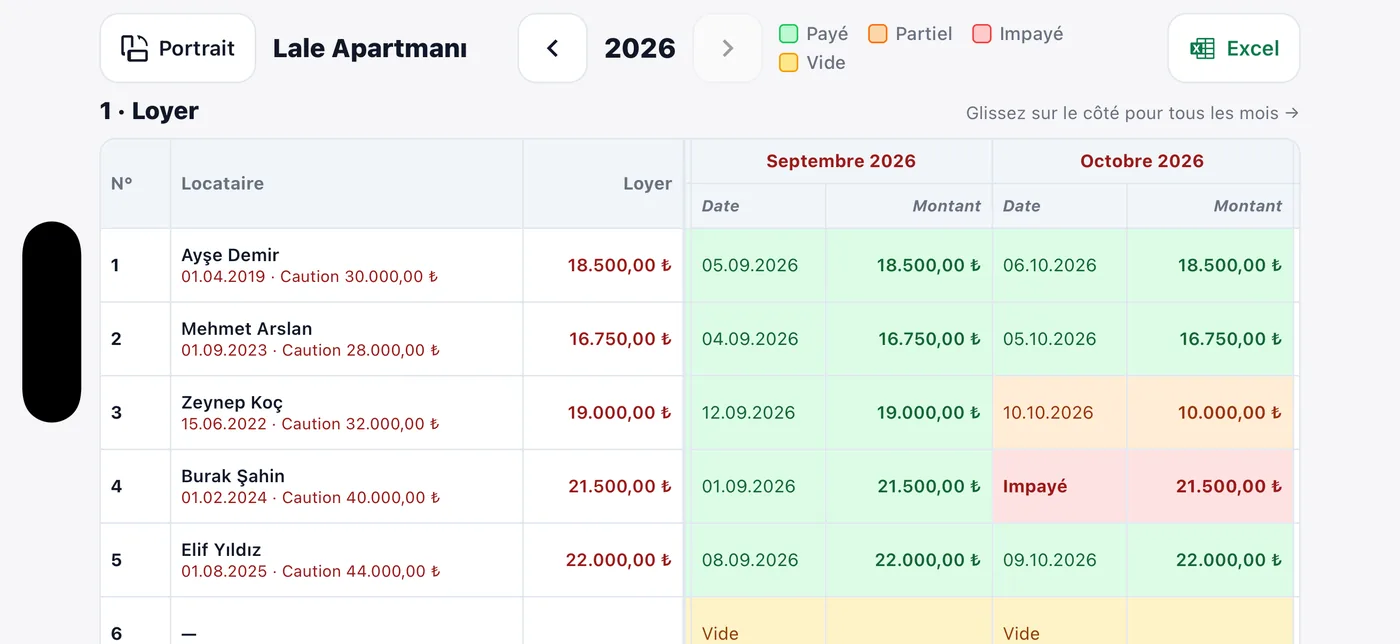Viewport: 1400px width, 644px height.
Task: Click Ayşe Demir's September payment date 05.09.2026
Action: coord(750,265)
